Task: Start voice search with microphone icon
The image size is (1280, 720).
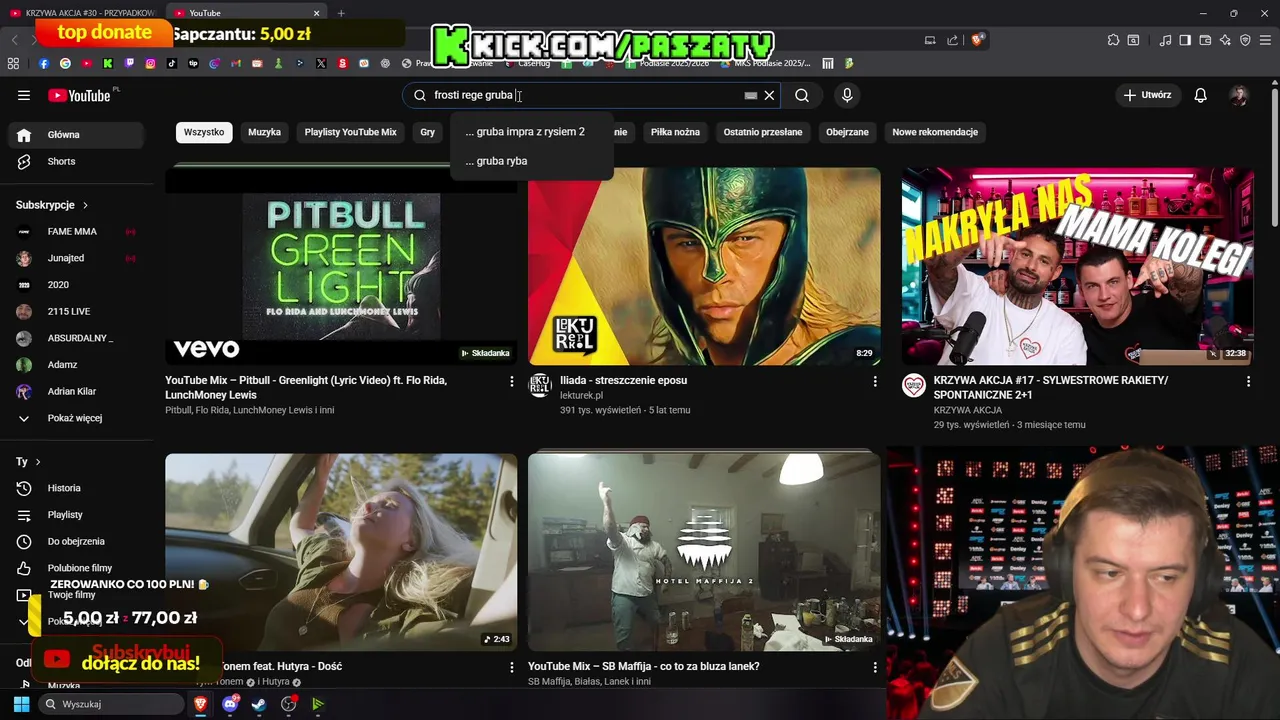Action: pos(847,95)
